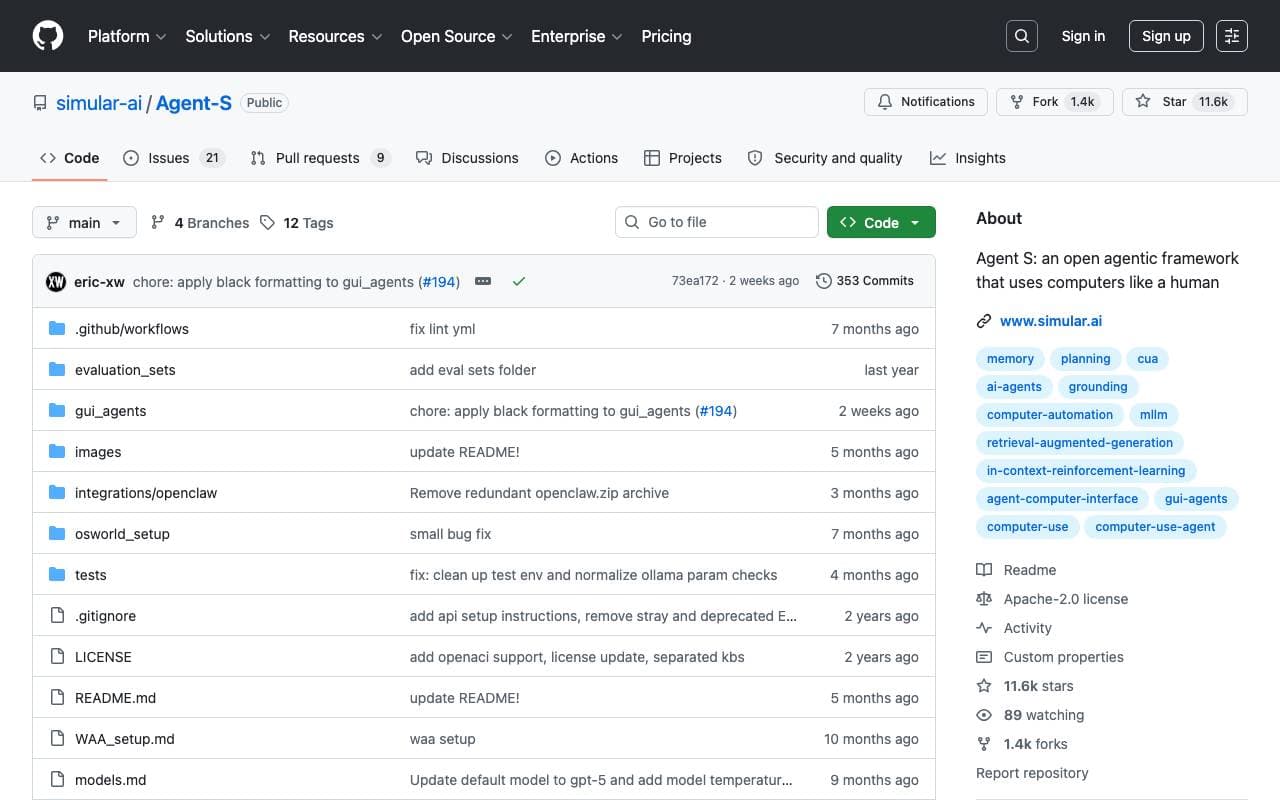Open the Pull requests tab
The image size is (1280, 800).
click(x=319, y=158)
